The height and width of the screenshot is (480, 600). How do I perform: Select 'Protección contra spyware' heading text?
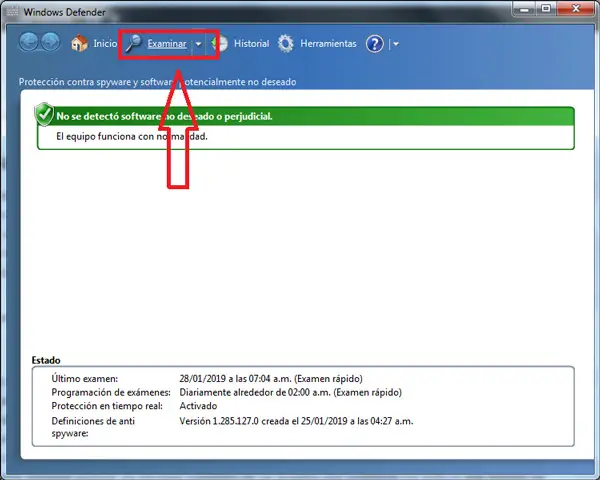[x=157, y=82]
